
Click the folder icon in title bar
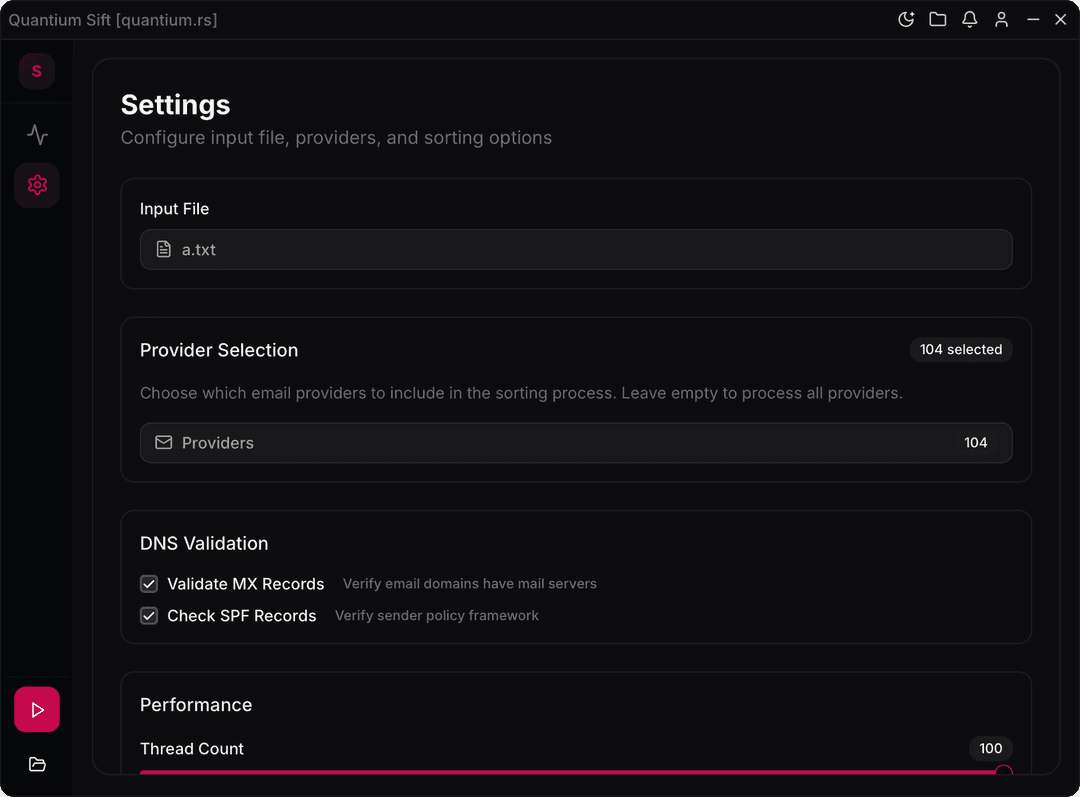pos(937,19)
